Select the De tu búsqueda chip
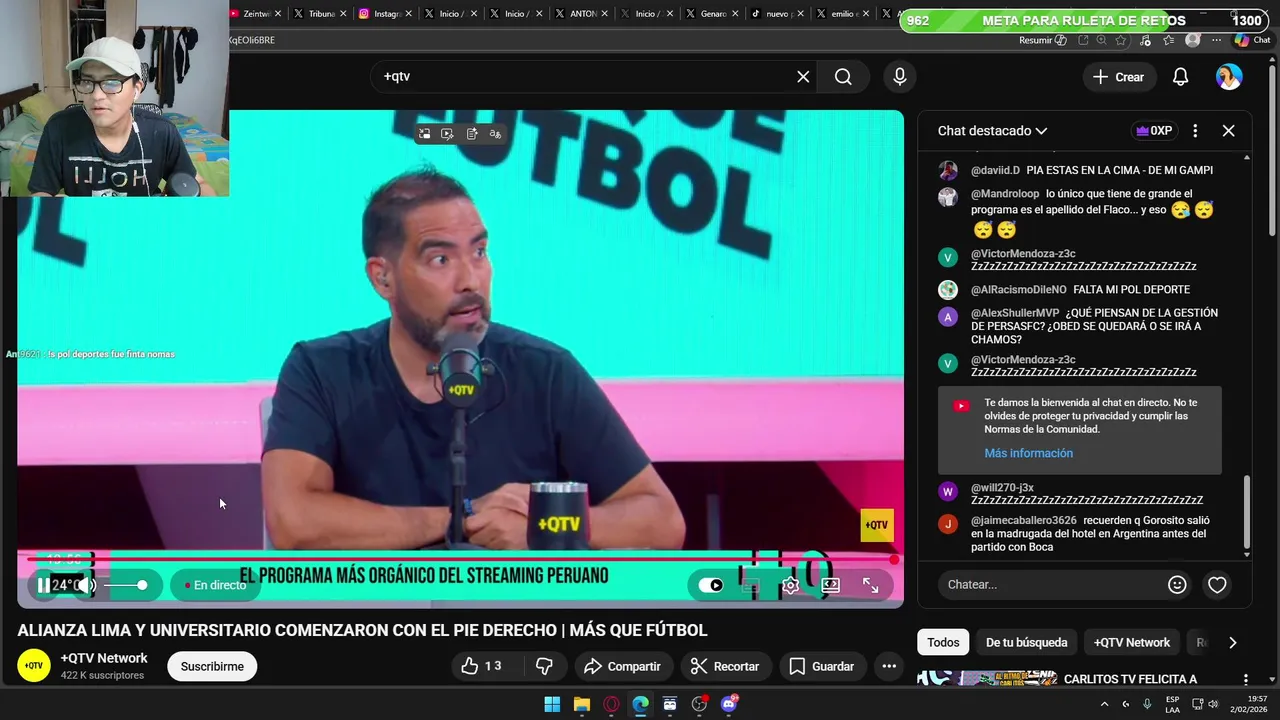The image size is (1280, 720). (x=1026, y=643)
